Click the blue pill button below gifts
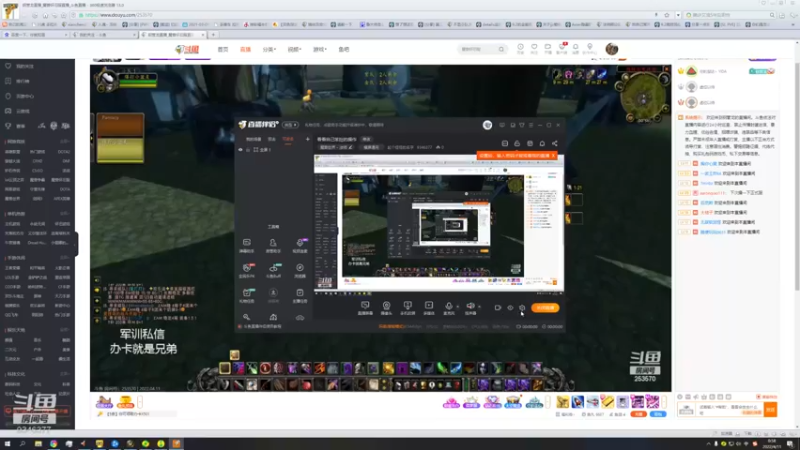 pyautogui.click(x=658, y=414)
